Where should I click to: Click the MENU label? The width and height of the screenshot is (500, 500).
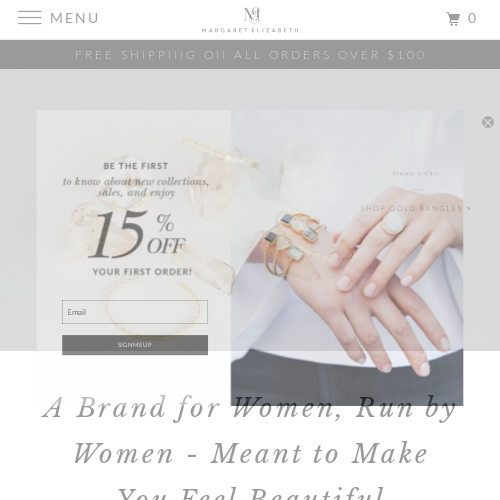(x=74, y=18)
